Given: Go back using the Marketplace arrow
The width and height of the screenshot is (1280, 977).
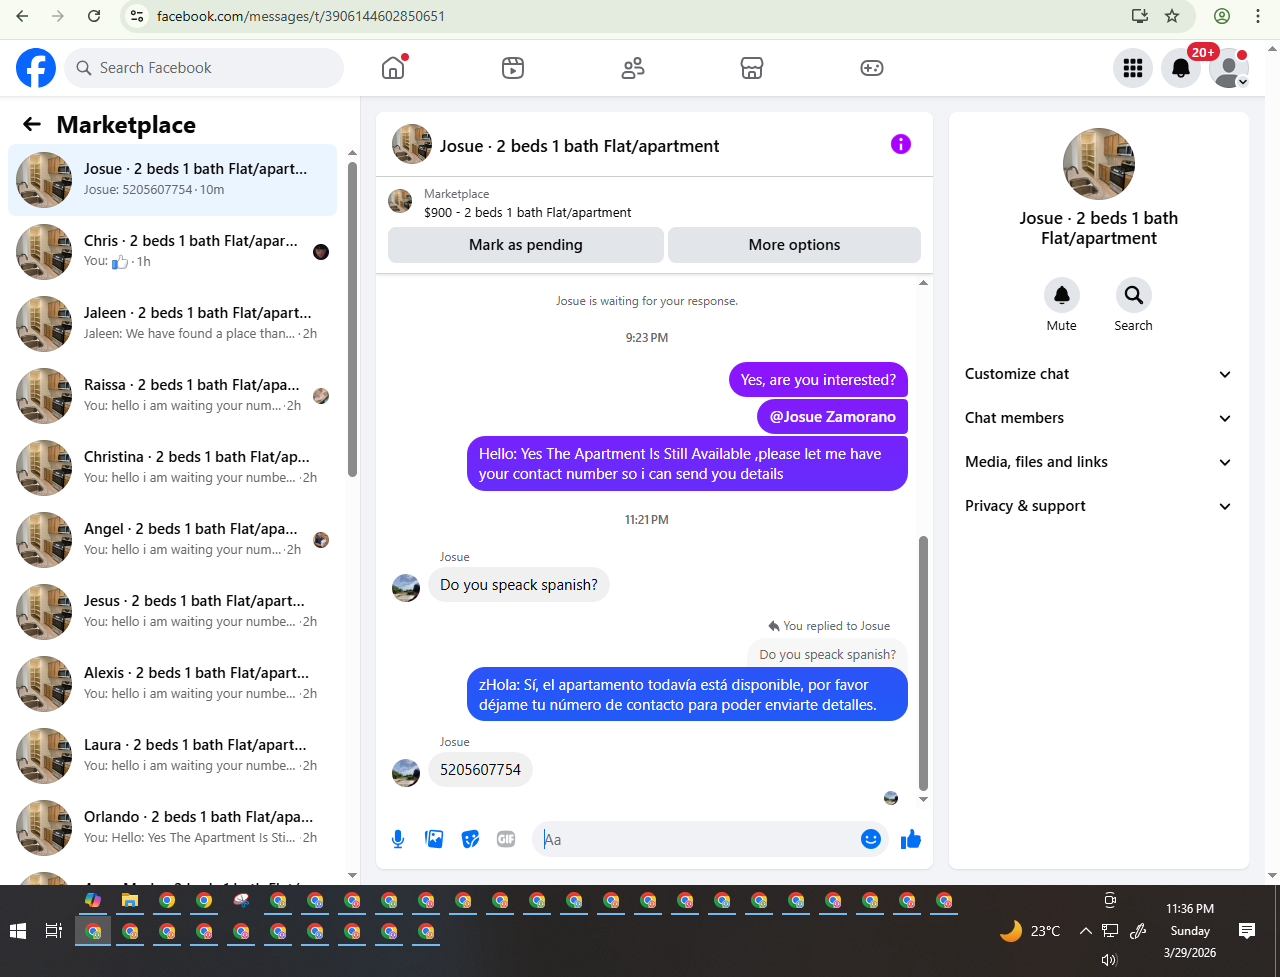Looking at the screenshot, I should [x=32, y=124].
